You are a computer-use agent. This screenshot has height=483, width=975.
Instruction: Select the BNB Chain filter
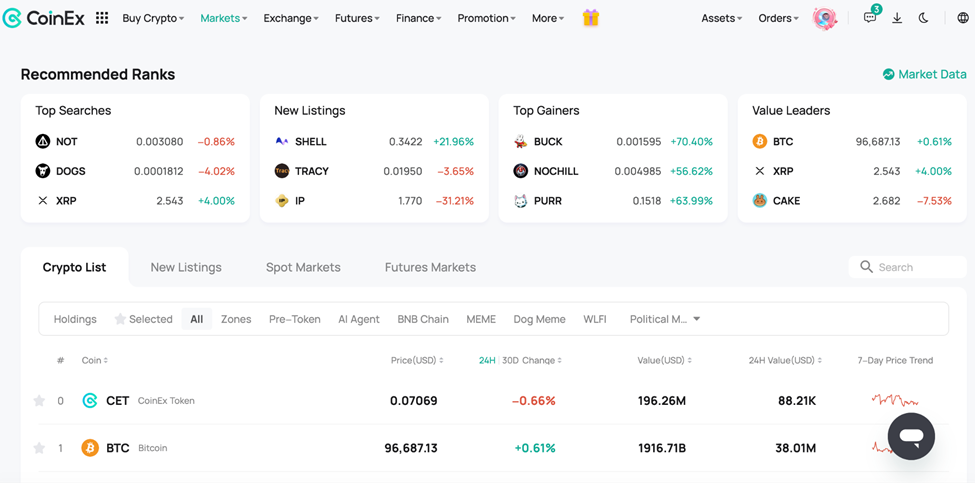[423, 319]
